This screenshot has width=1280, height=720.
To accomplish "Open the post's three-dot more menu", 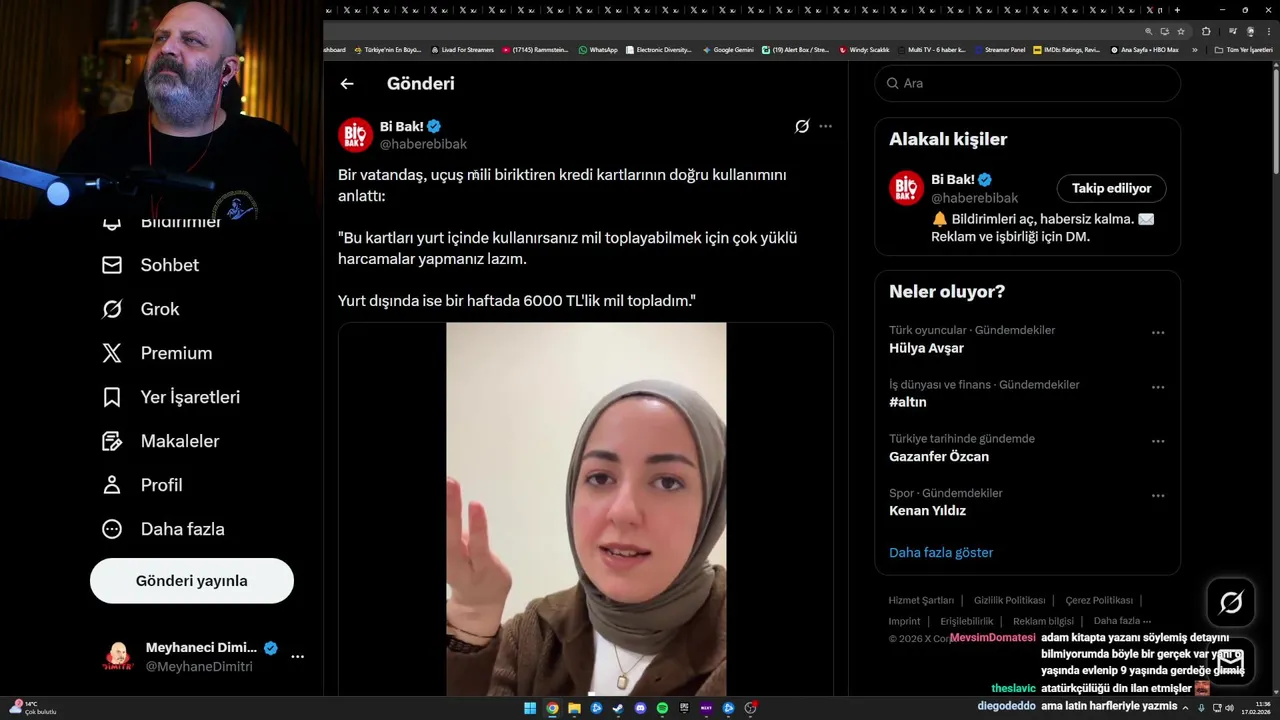I will [825, 126].
